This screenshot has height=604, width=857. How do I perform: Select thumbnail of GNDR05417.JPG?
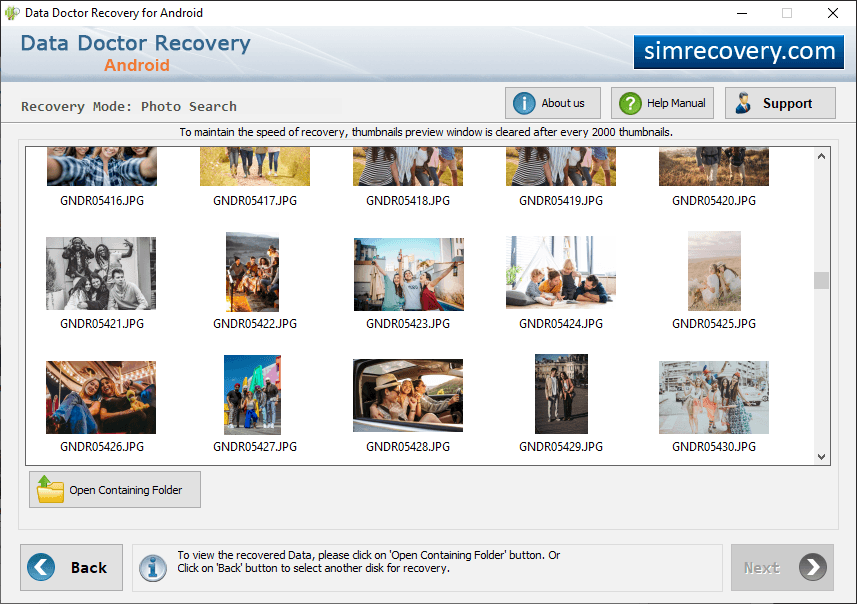click(x=255, y=166)
